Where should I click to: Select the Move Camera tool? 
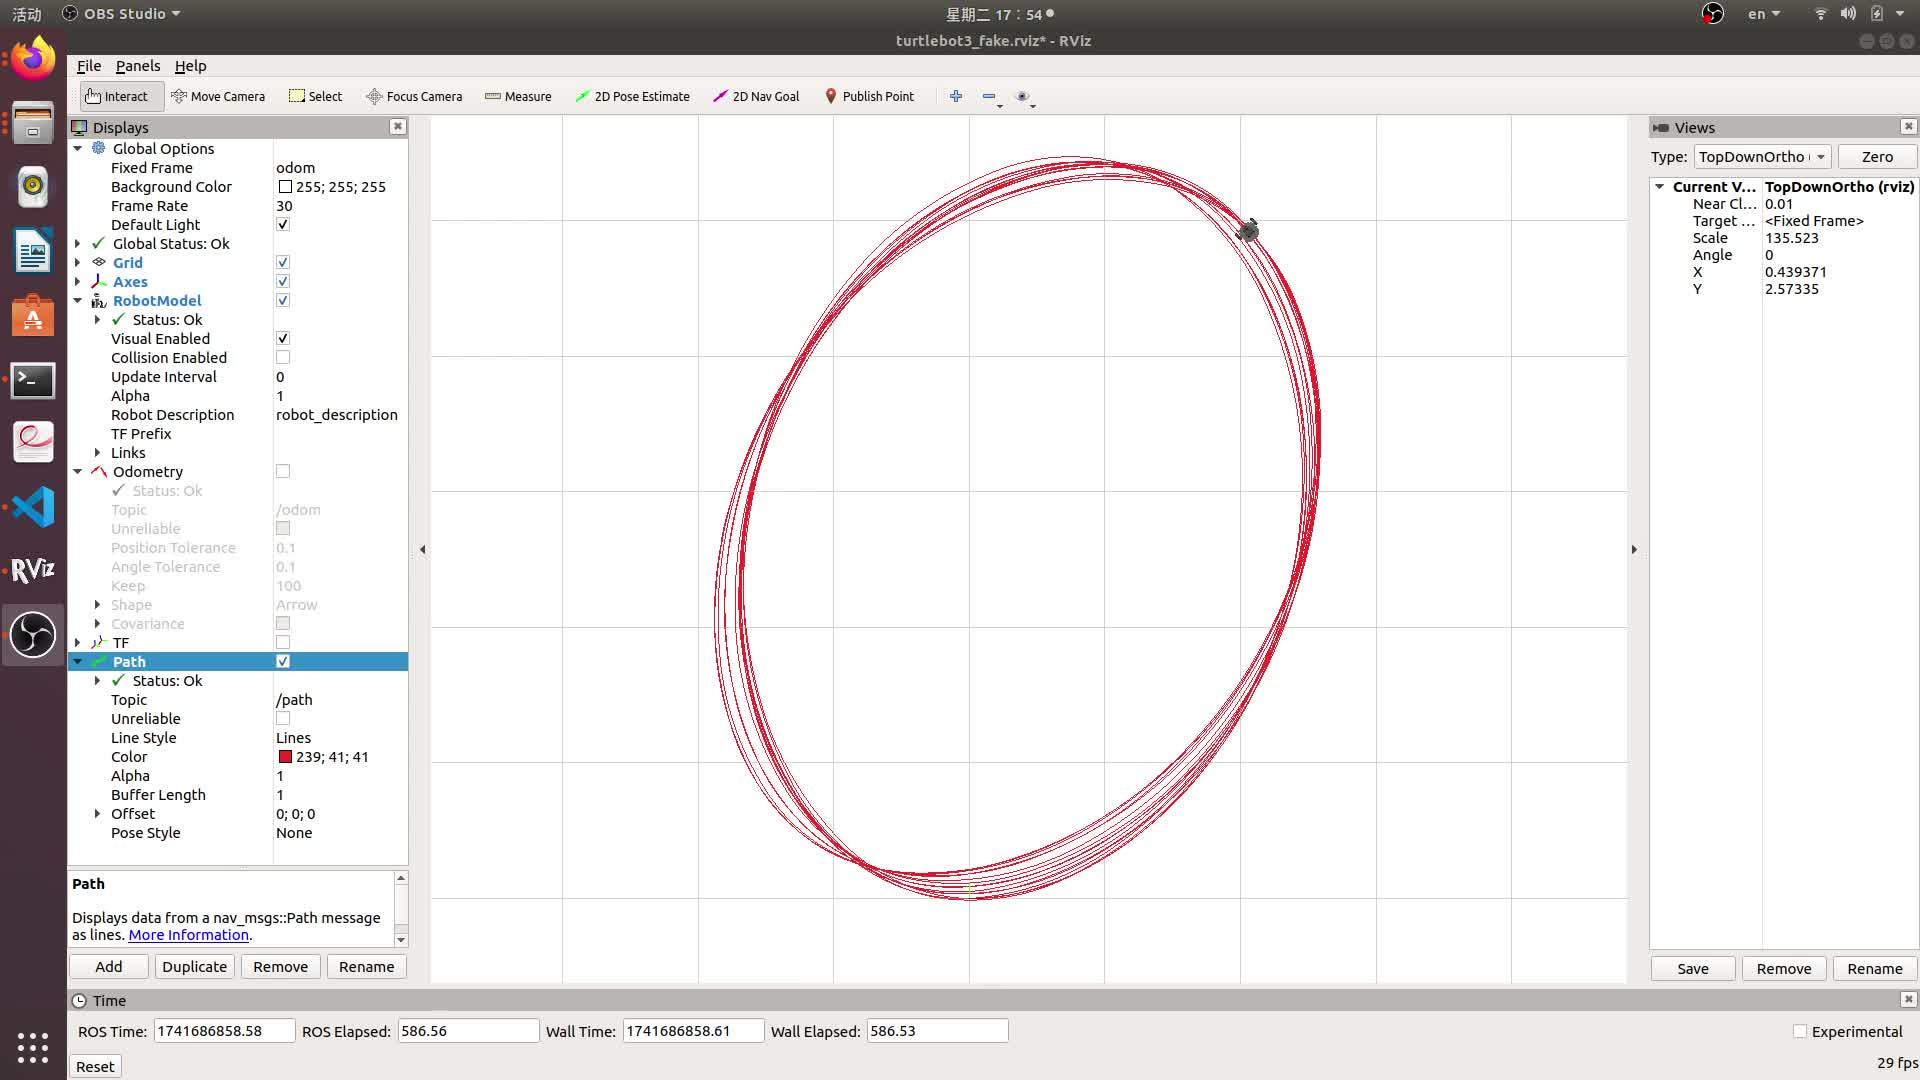click(x=218, y=96)
